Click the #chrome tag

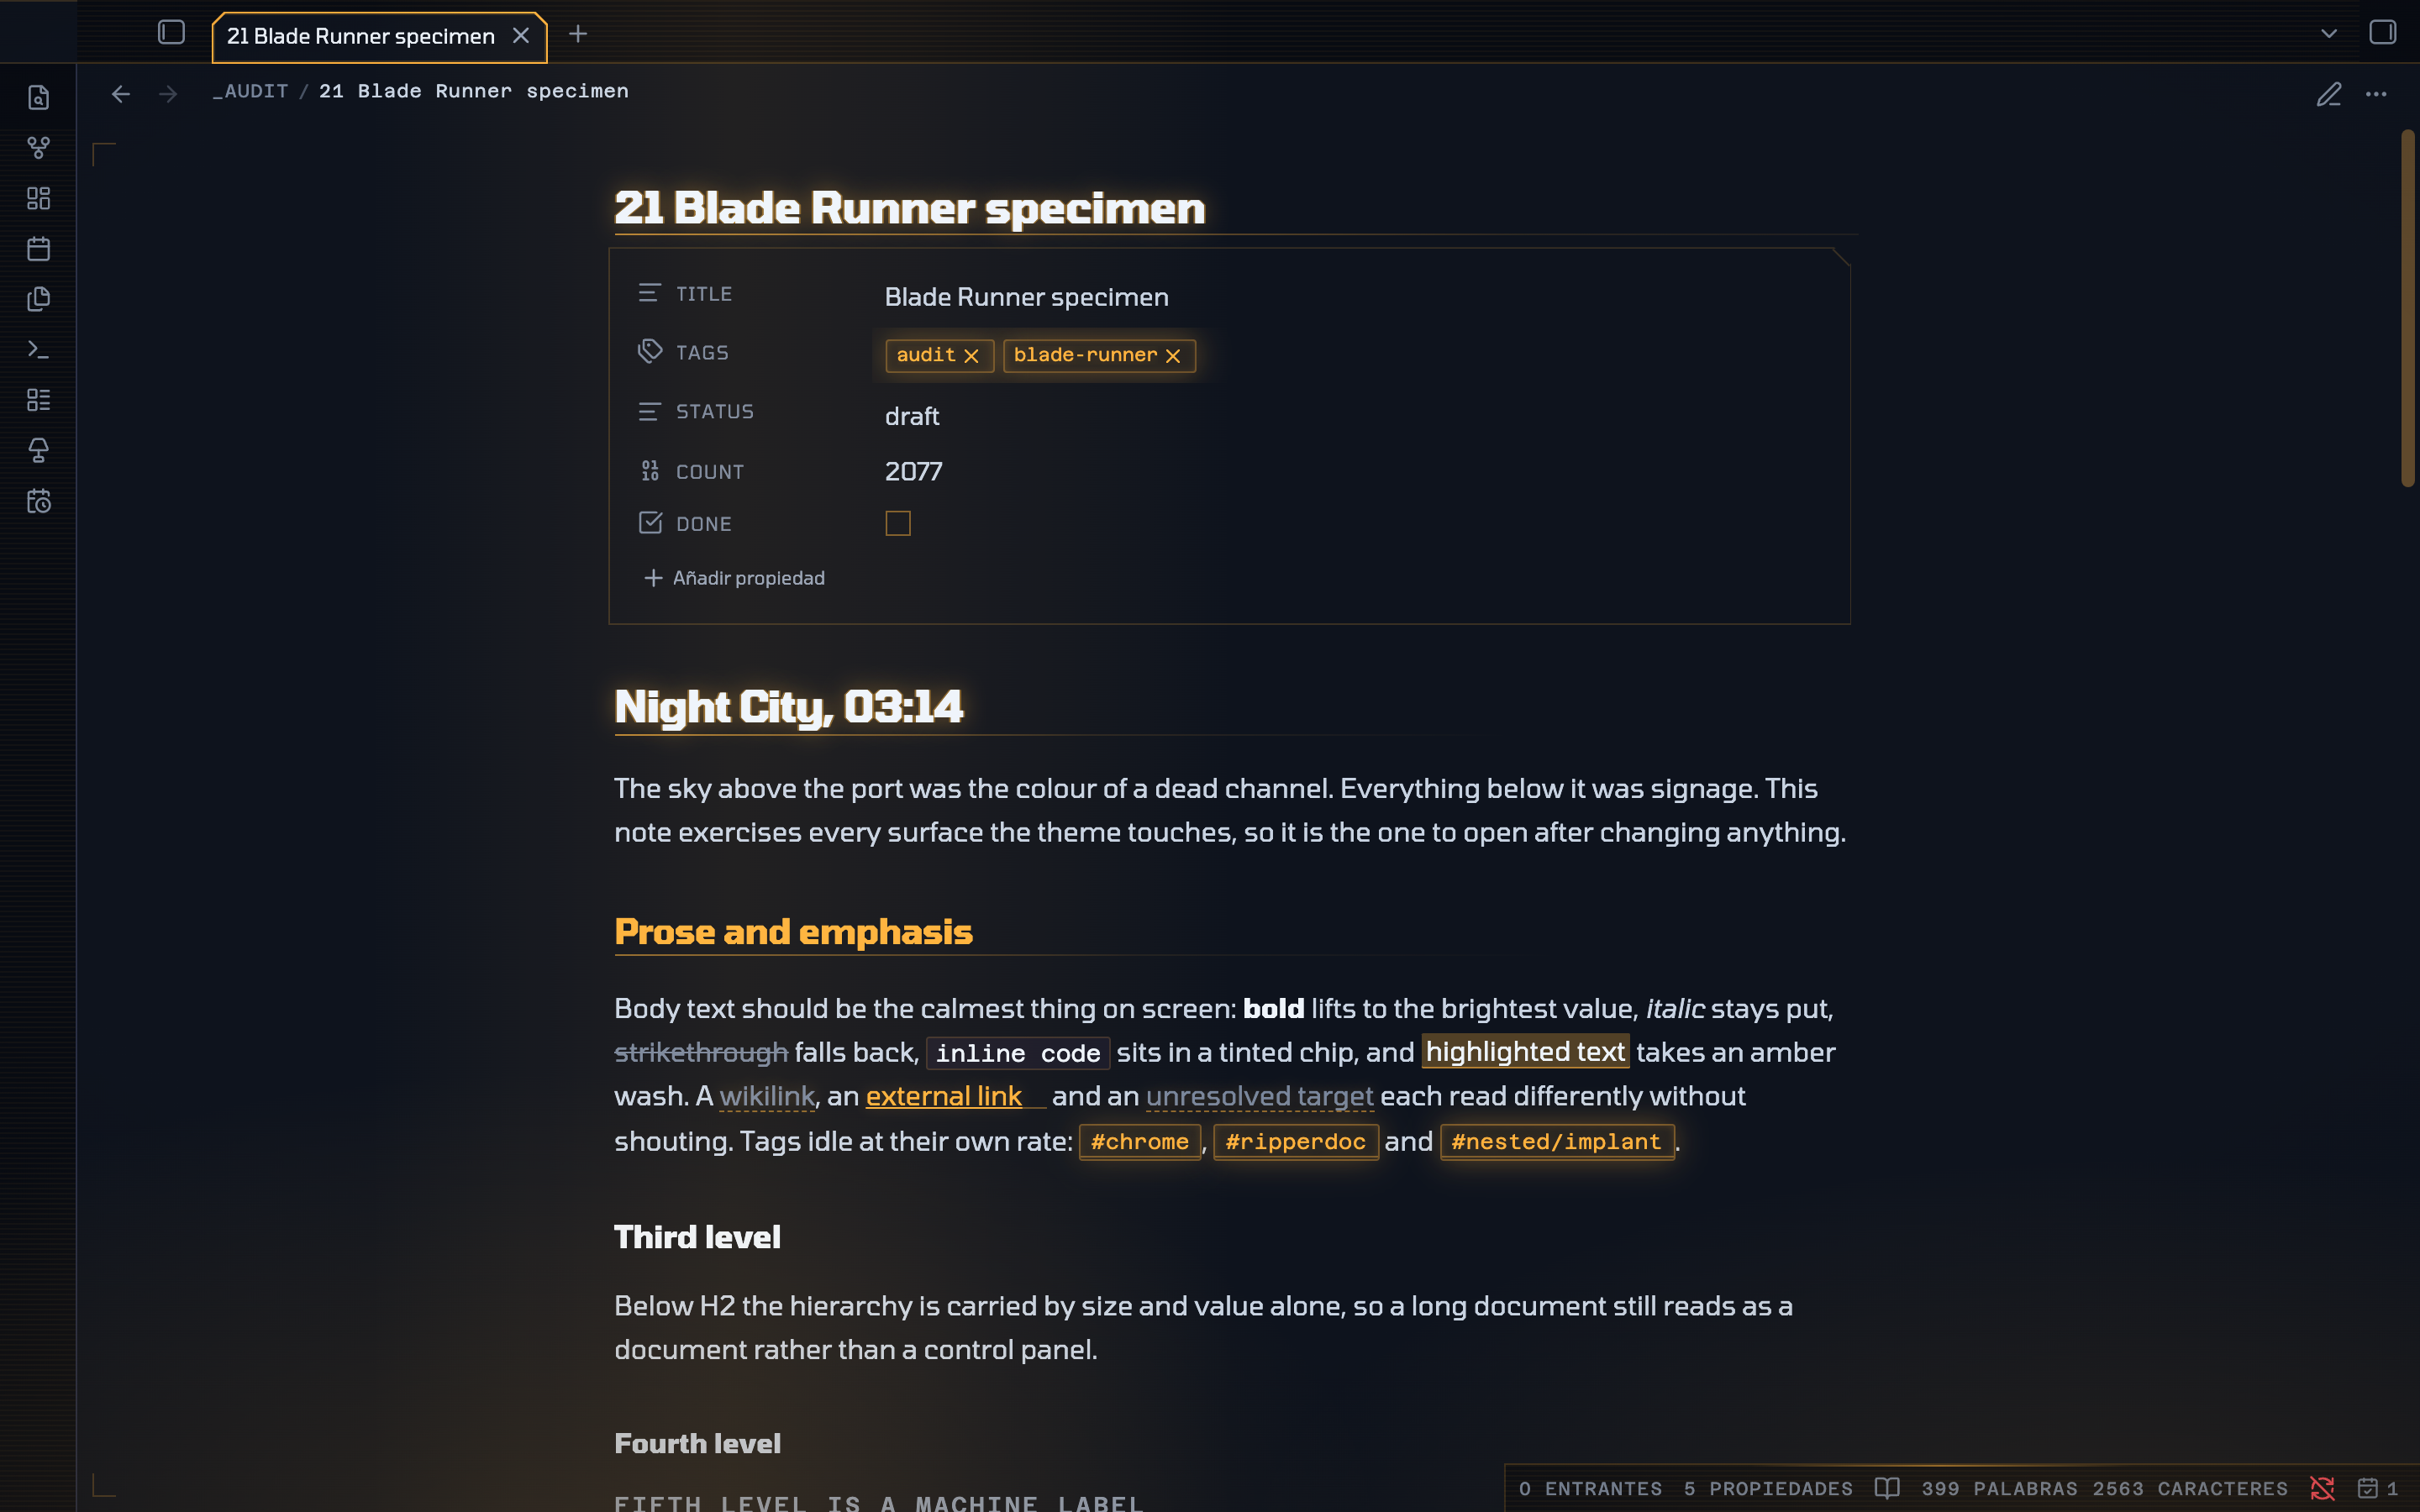click(1139, 1142)
